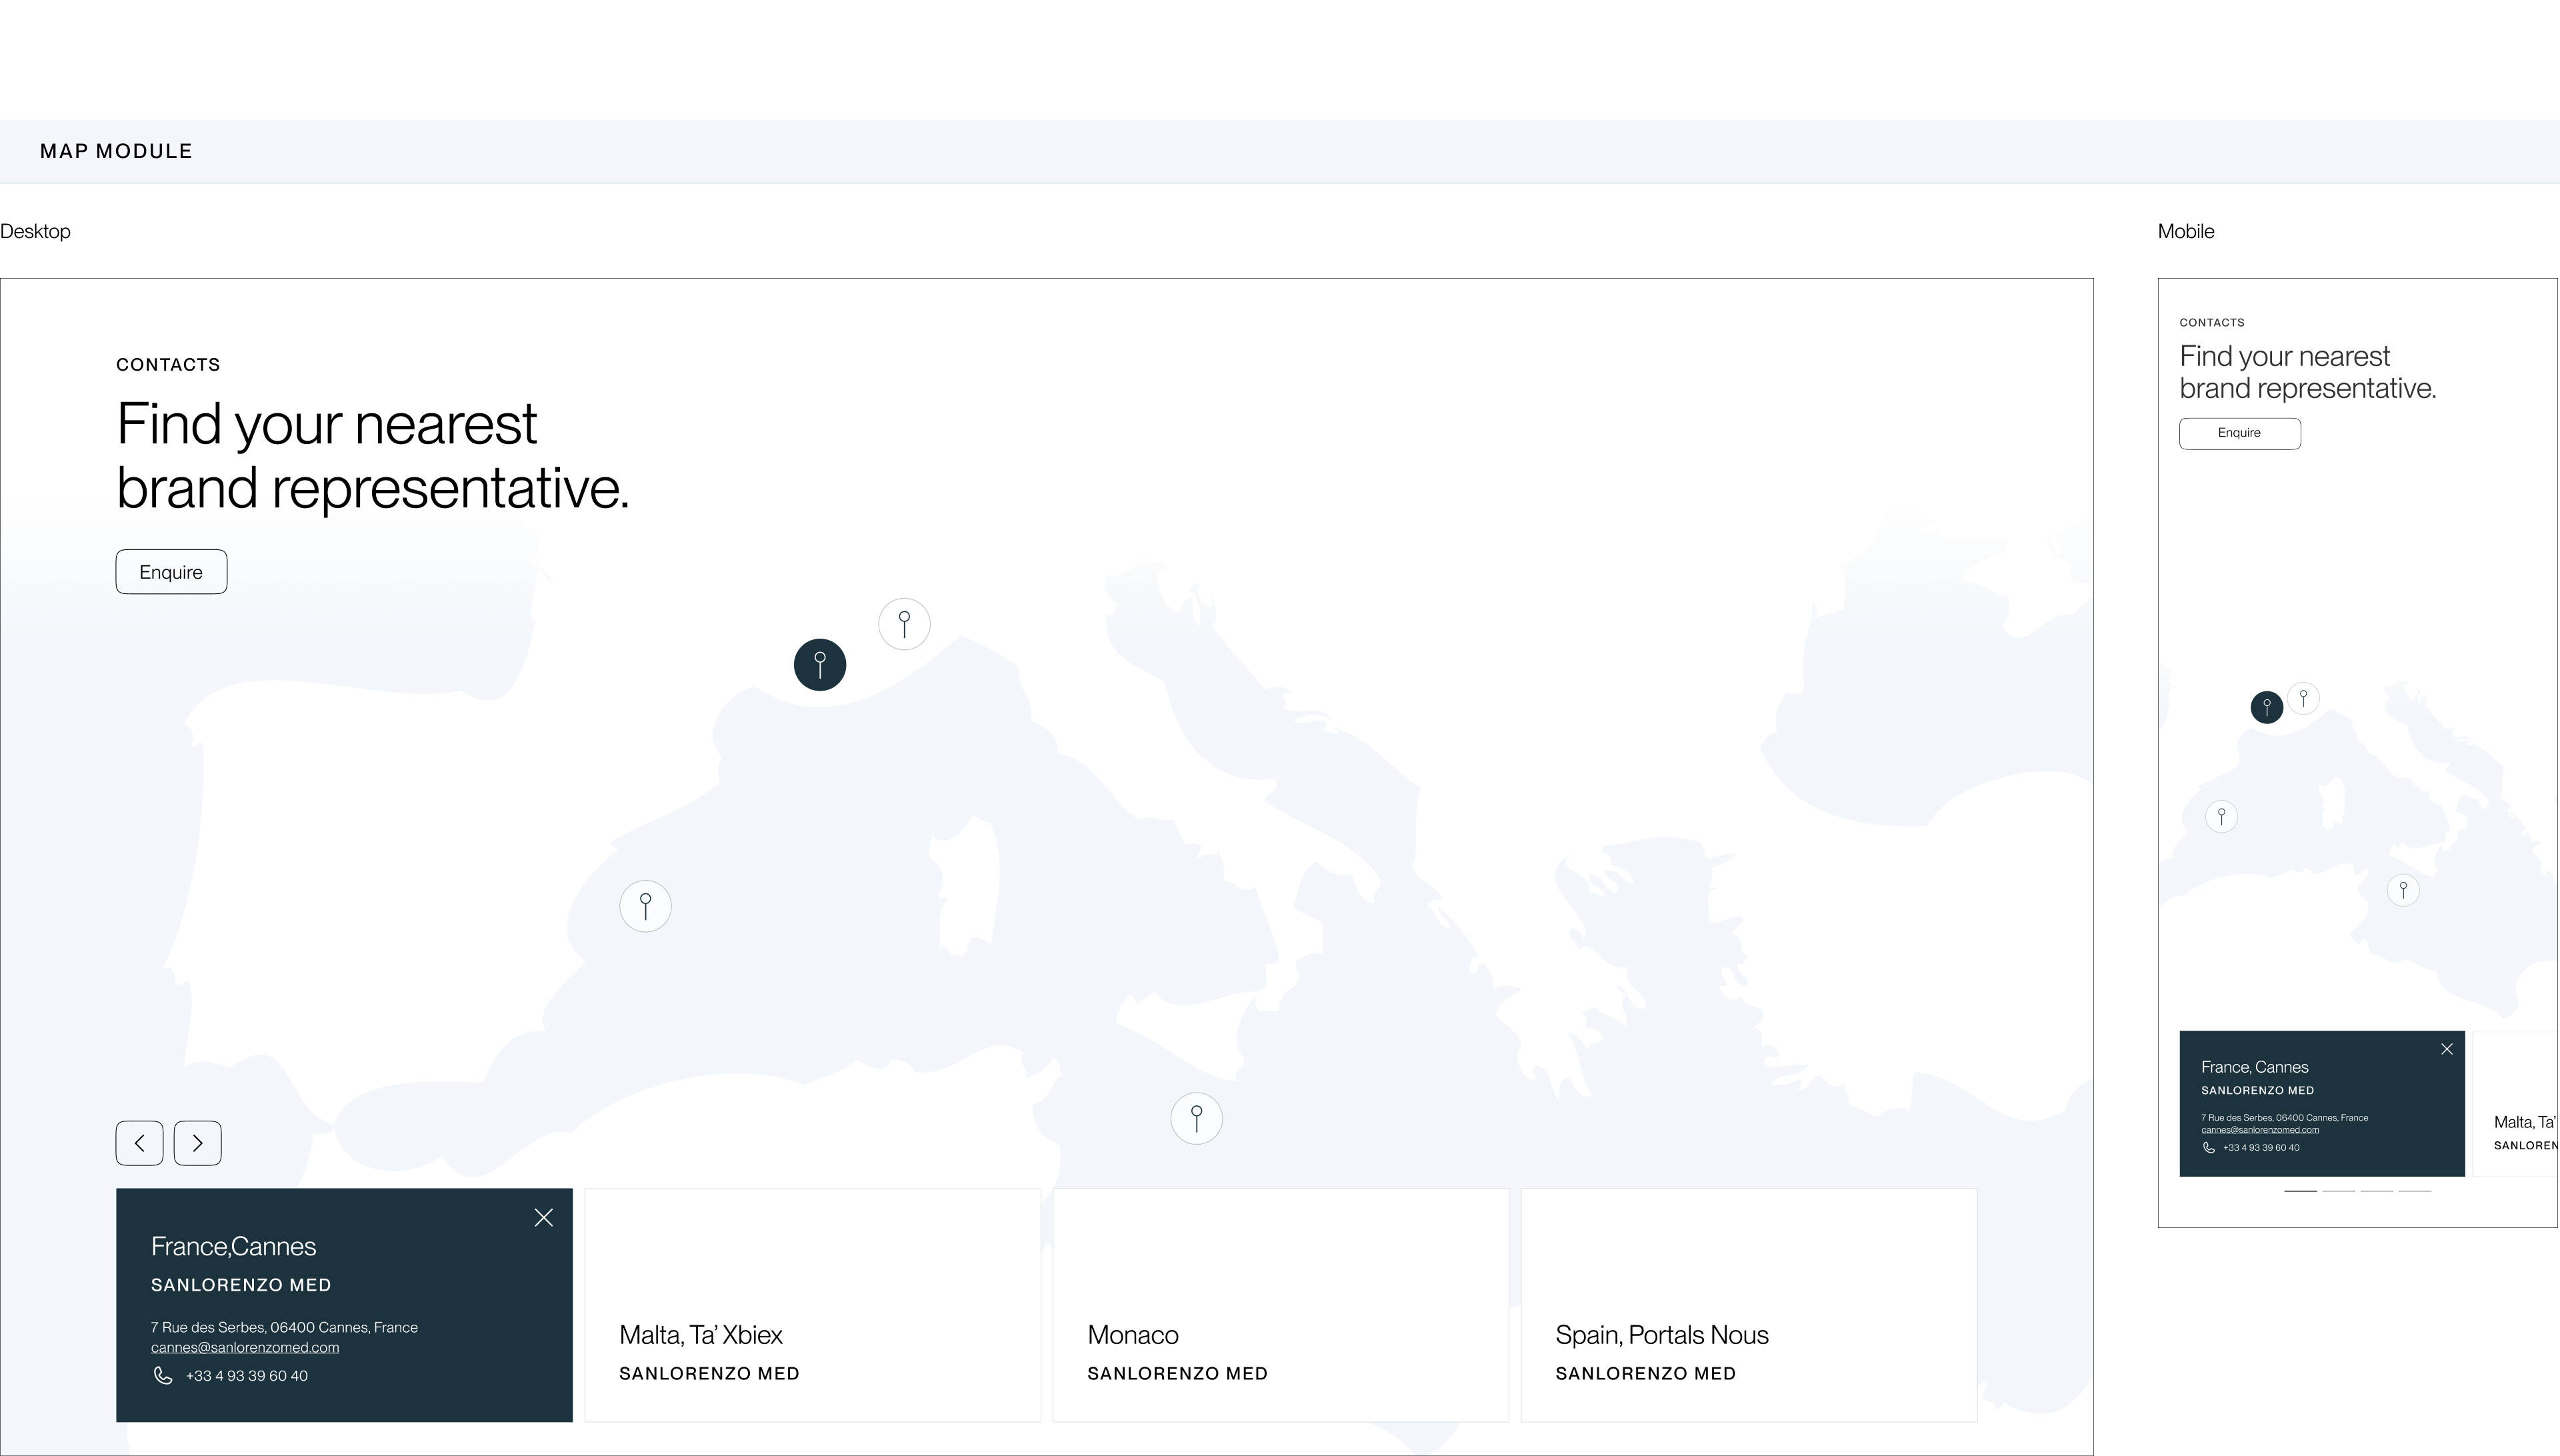
Task: Click the Monaco map pin beside the dark pin
Action: pyautogui.click(x=904, y=624)
